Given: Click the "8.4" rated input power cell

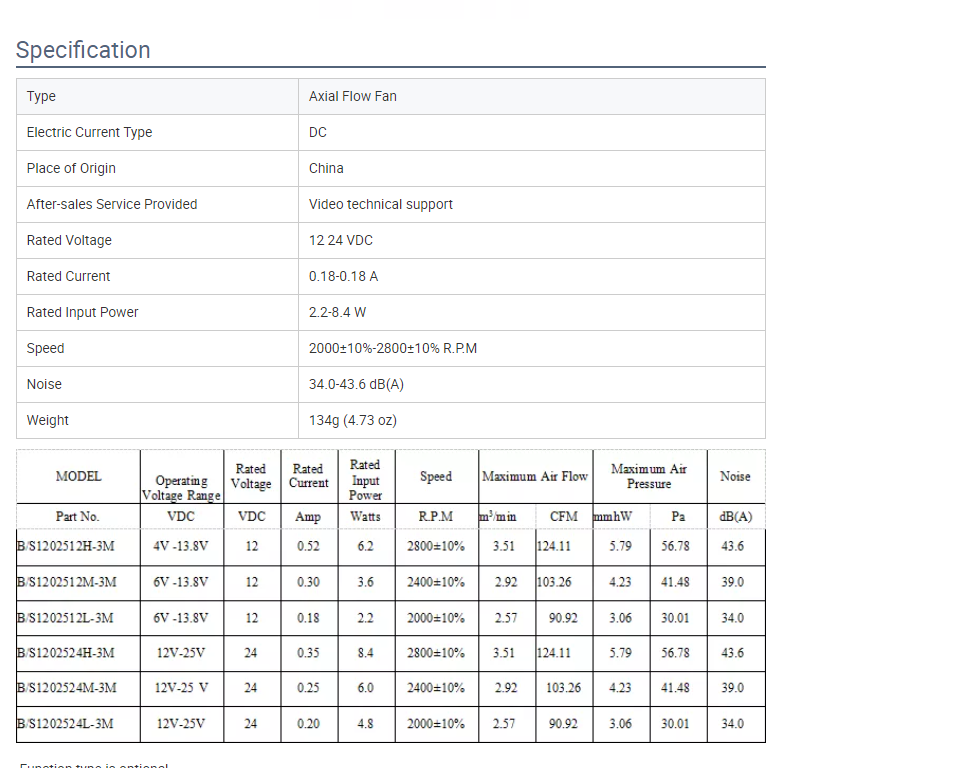Looking at the screenshot, I should (366, 653).
